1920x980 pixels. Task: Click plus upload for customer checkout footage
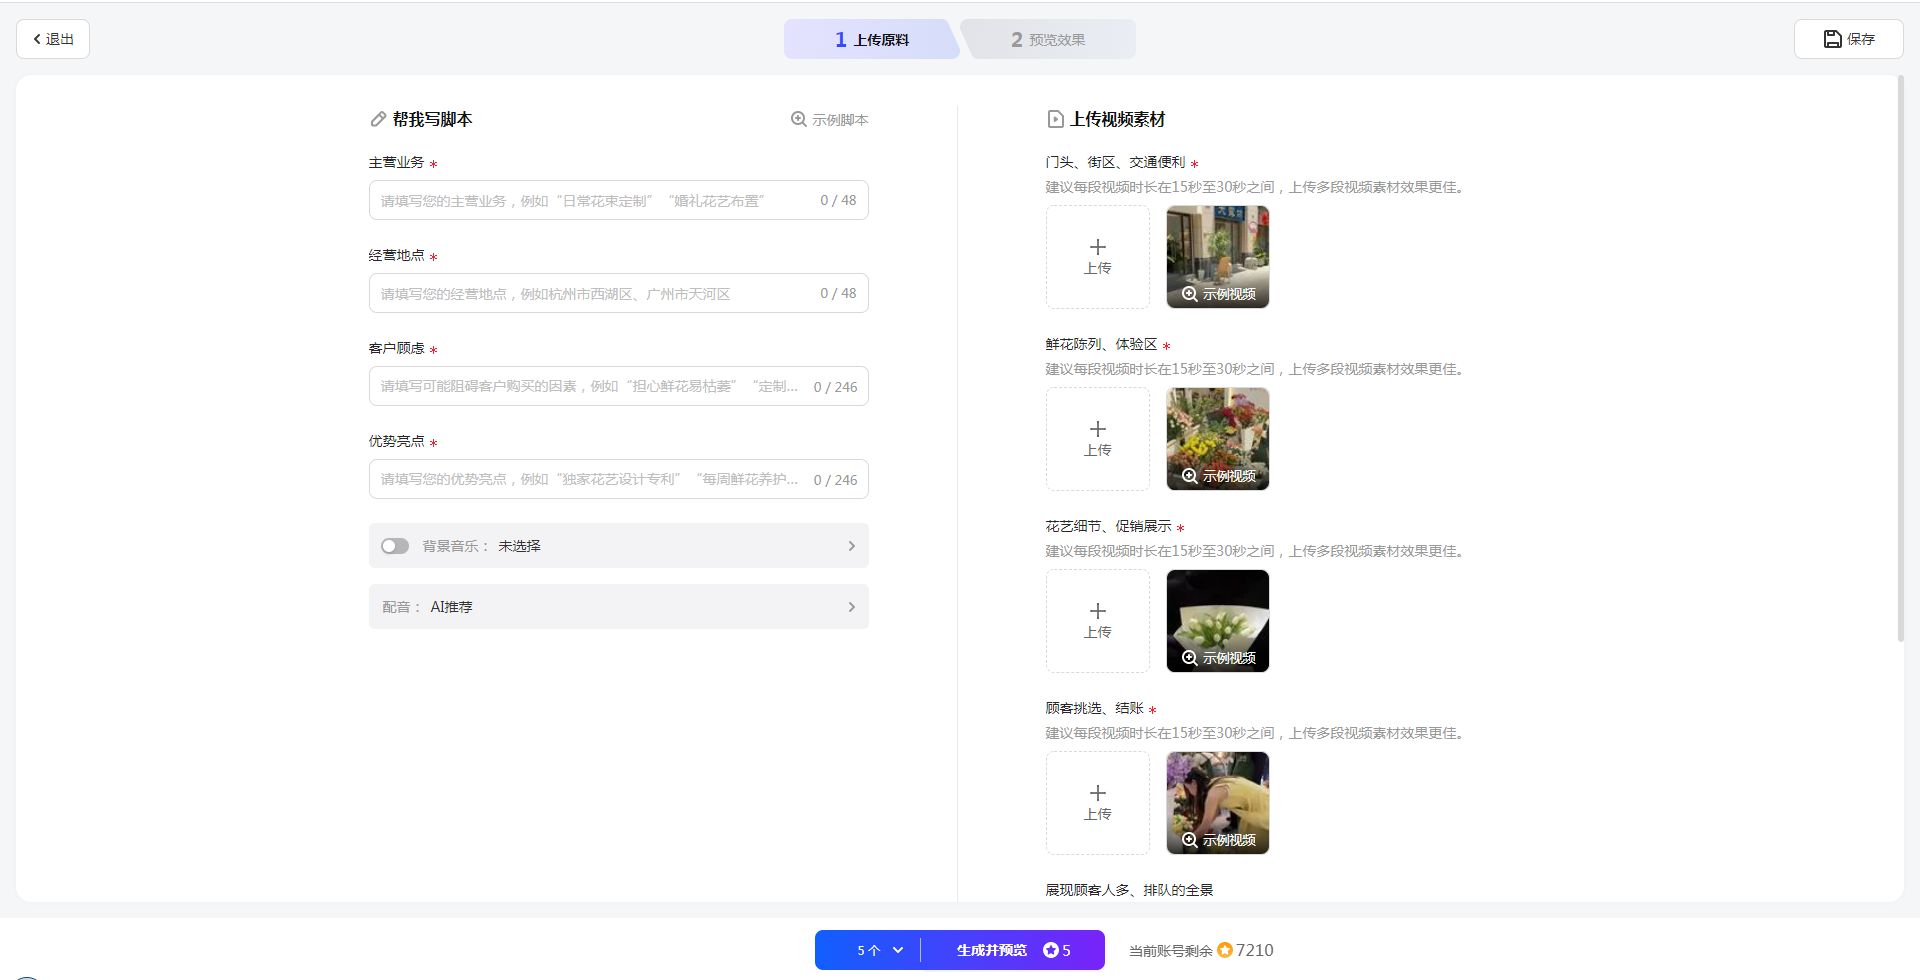[x=1097, y=803]
